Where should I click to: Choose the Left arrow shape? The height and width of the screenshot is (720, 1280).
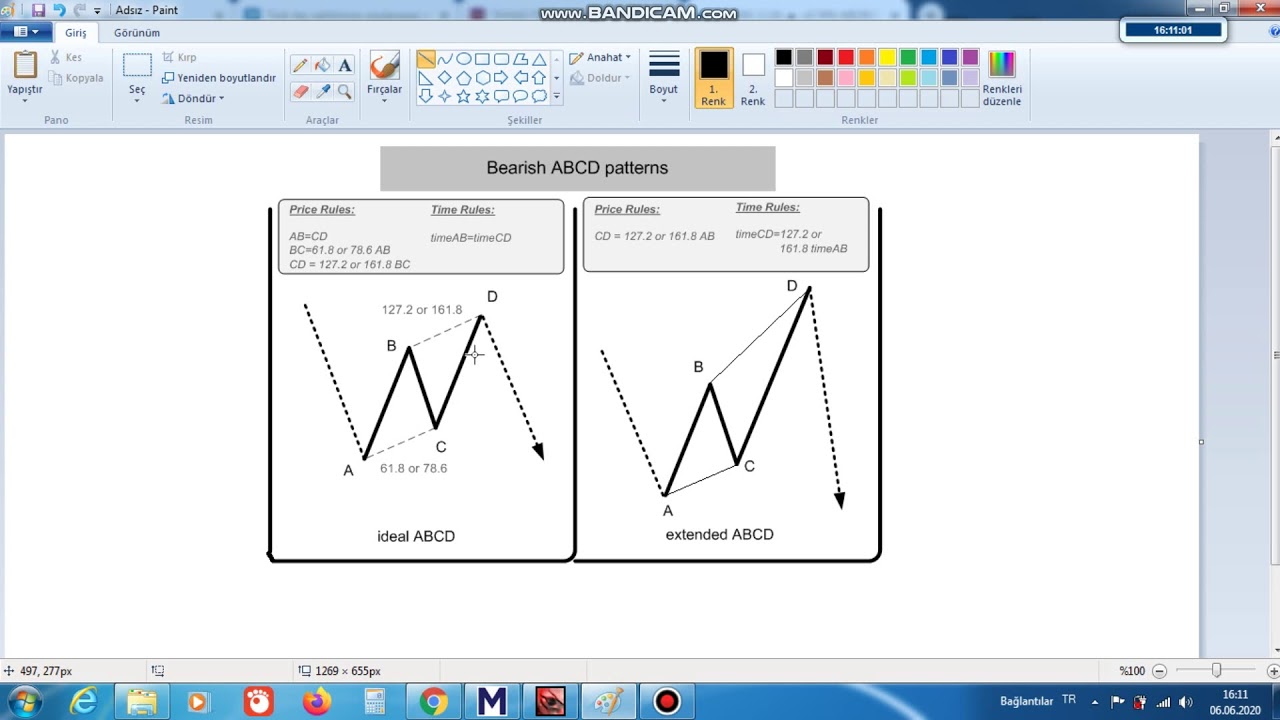[x=520, y=78]
